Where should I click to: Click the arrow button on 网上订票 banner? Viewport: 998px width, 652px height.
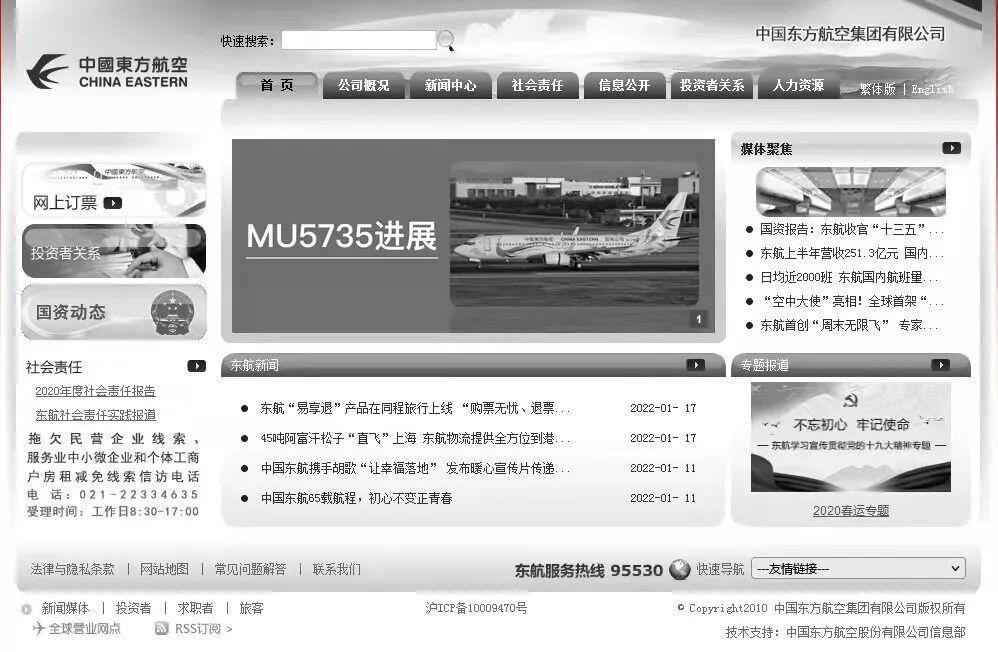point(113,202)
